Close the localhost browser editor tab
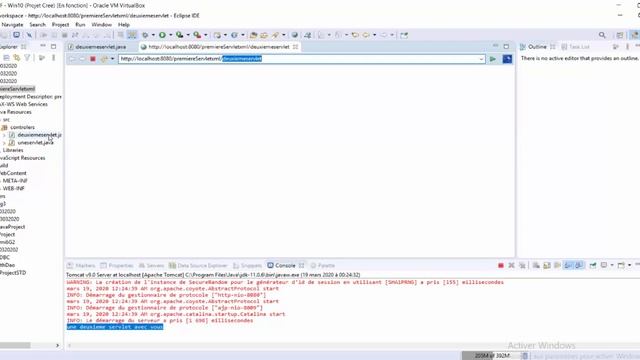 tap(296, 47)
